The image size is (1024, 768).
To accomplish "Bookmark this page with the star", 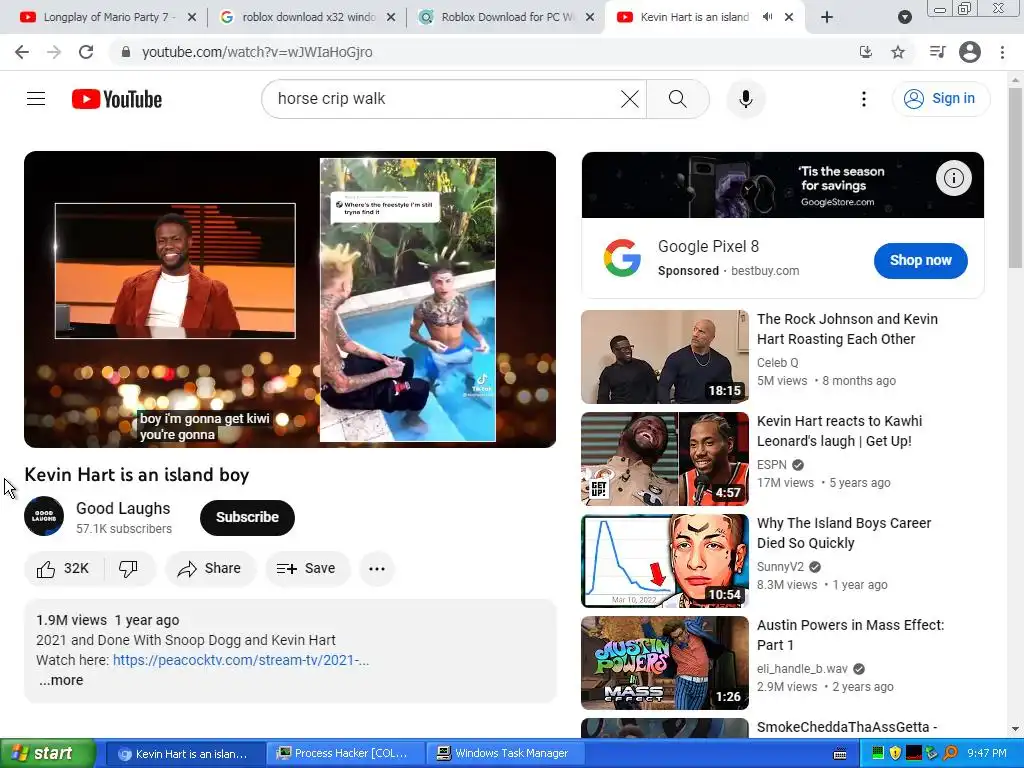I will coord(898,52).
